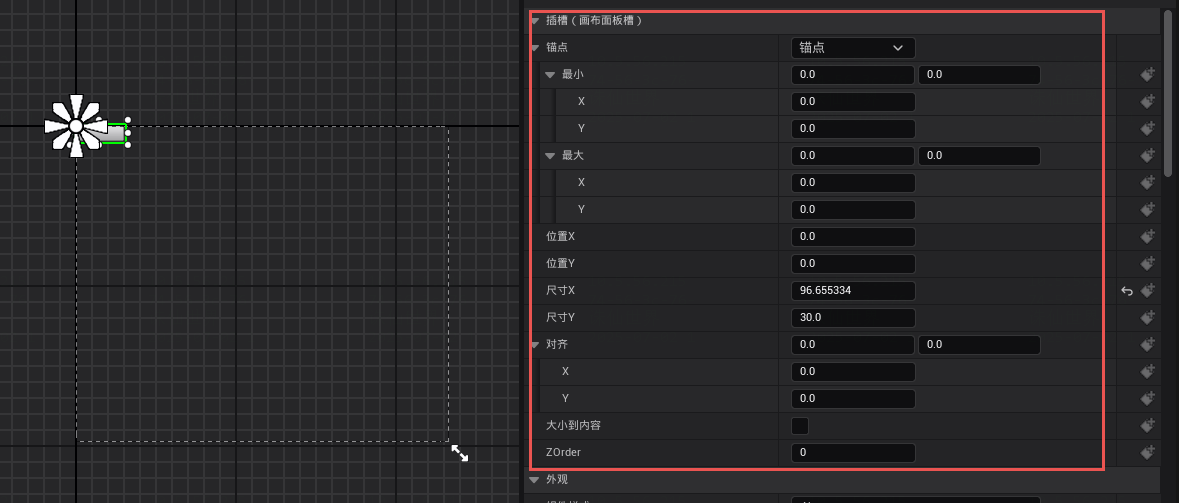Image resolution: width=1179 pixels, height=503 pixels.
Task: Add keyframe for 大小到内容 property
Action: click(x=1147, y=426)
